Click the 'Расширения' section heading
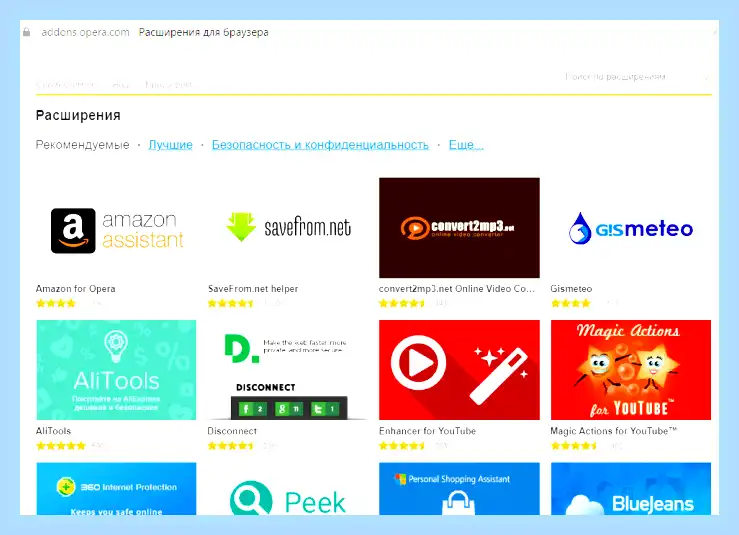The image size is (739, 535). point(78,115)
